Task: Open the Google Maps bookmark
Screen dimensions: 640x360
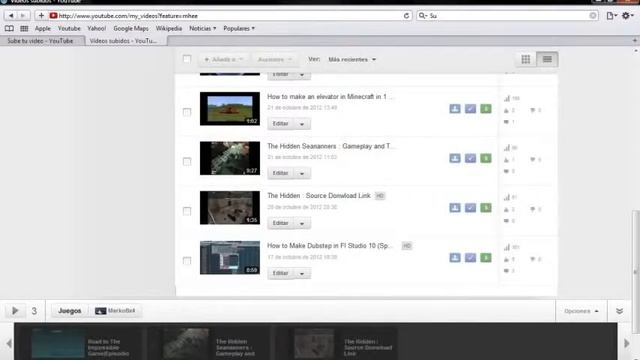Action: pos(131,29)
